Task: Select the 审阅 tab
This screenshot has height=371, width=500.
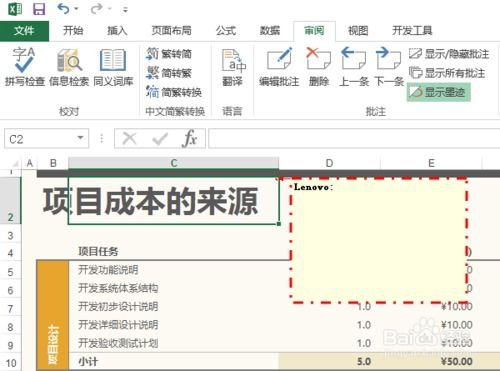Action: [x=314, y=31]
